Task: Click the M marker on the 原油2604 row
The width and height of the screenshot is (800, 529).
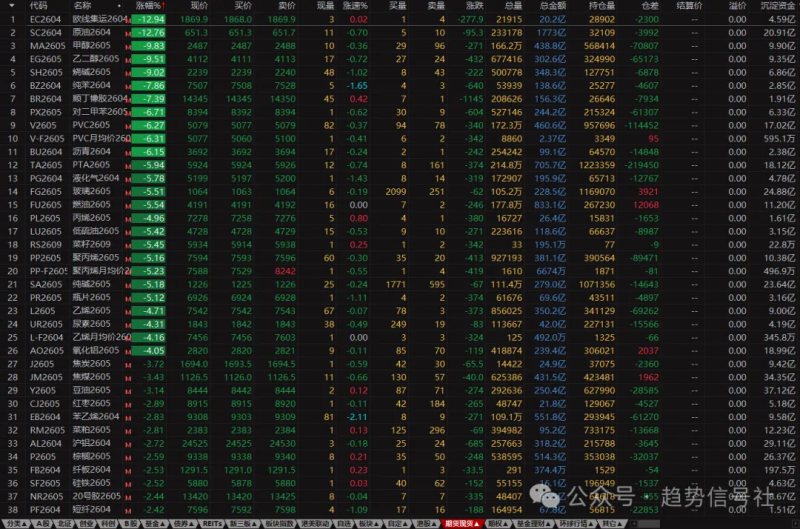Action: 128,33
